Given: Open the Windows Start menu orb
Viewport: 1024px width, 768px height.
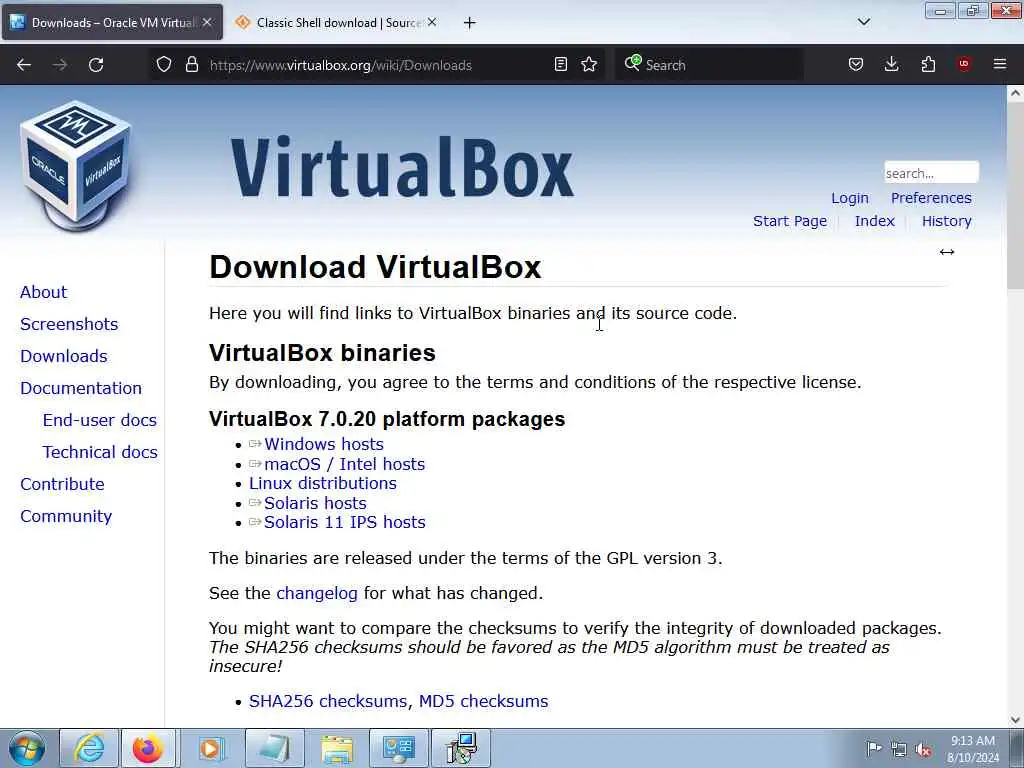Looking at the screenshot, I should [x=27, y=748].
